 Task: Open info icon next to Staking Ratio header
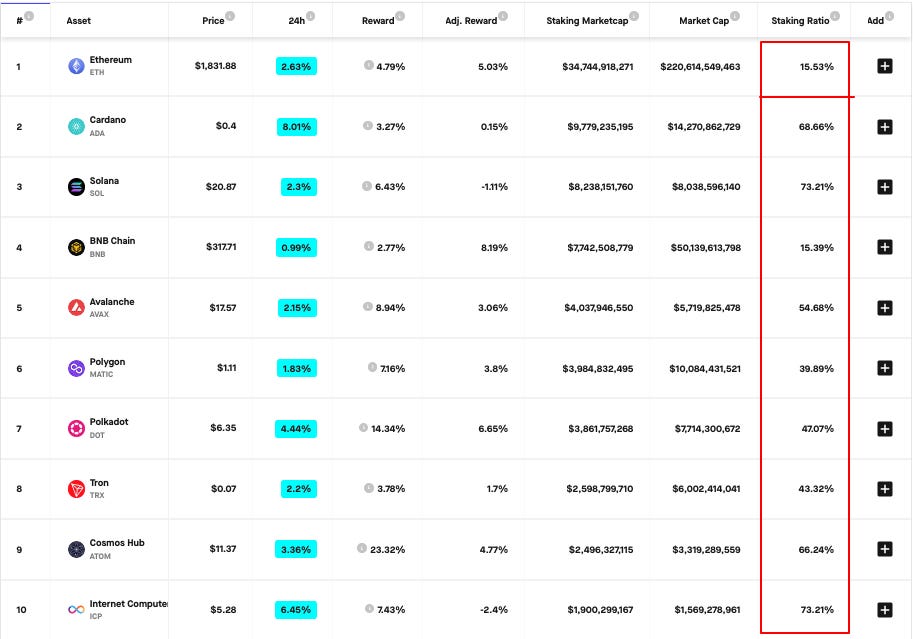point(835,16)
